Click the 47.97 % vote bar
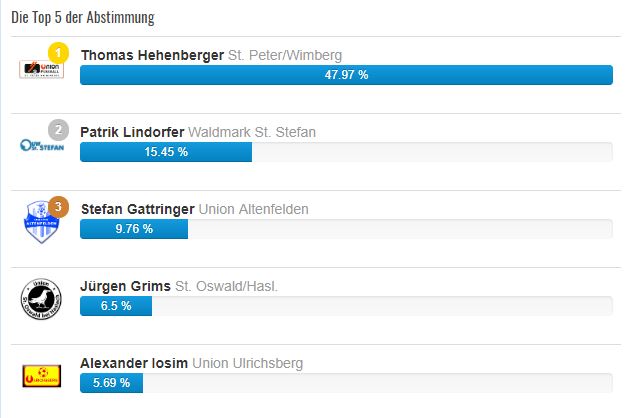The height and width of the screenshot is (418, 629). [347, 75]
